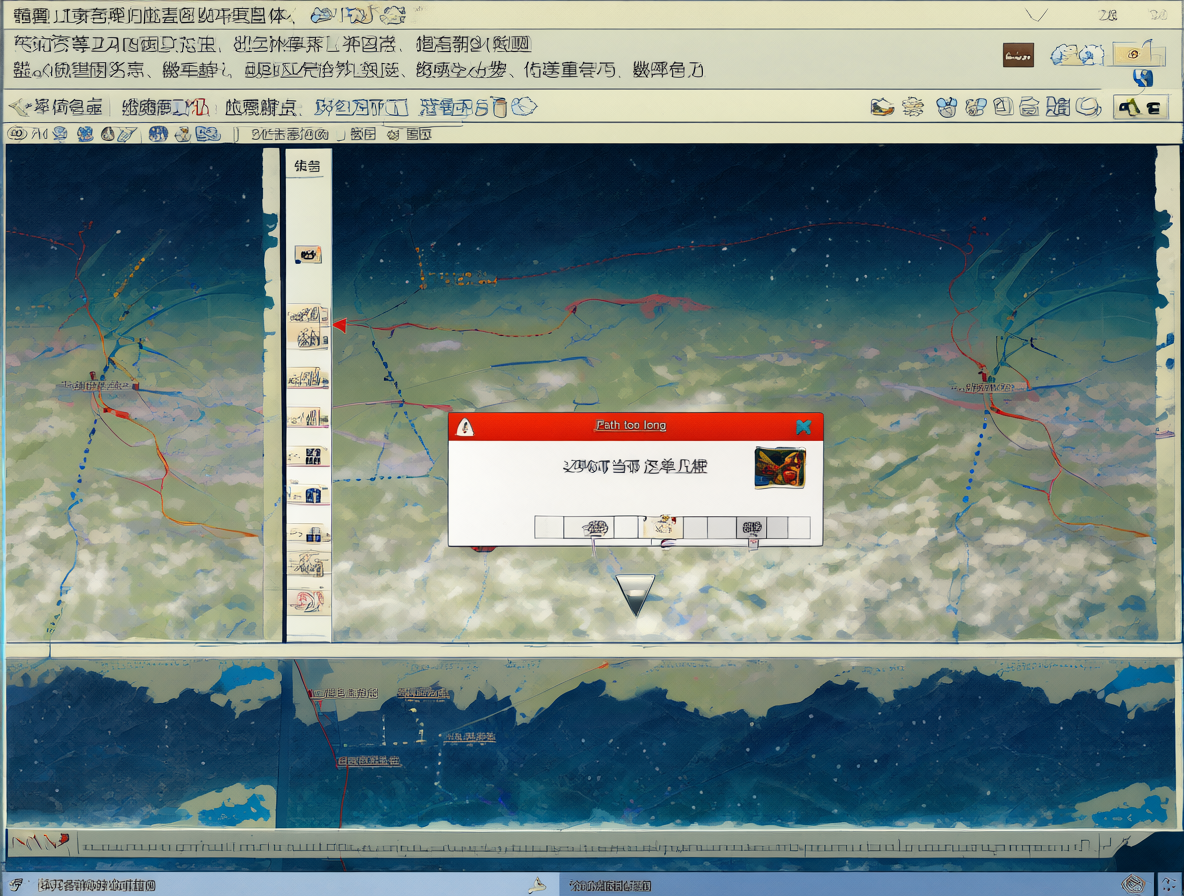Close the "Path too long" dialog
This screenshot has width=1184, height=896.
click(803, 426)
